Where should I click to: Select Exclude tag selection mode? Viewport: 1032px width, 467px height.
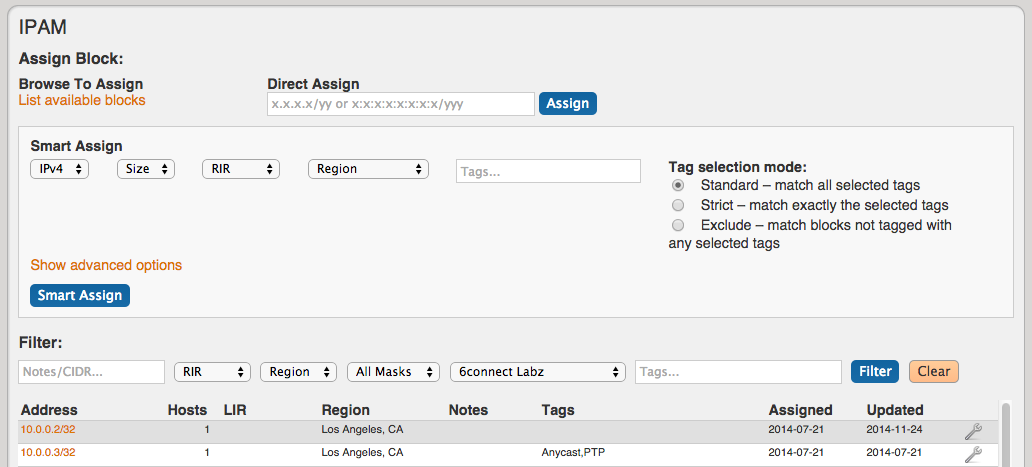pos(678,226)
